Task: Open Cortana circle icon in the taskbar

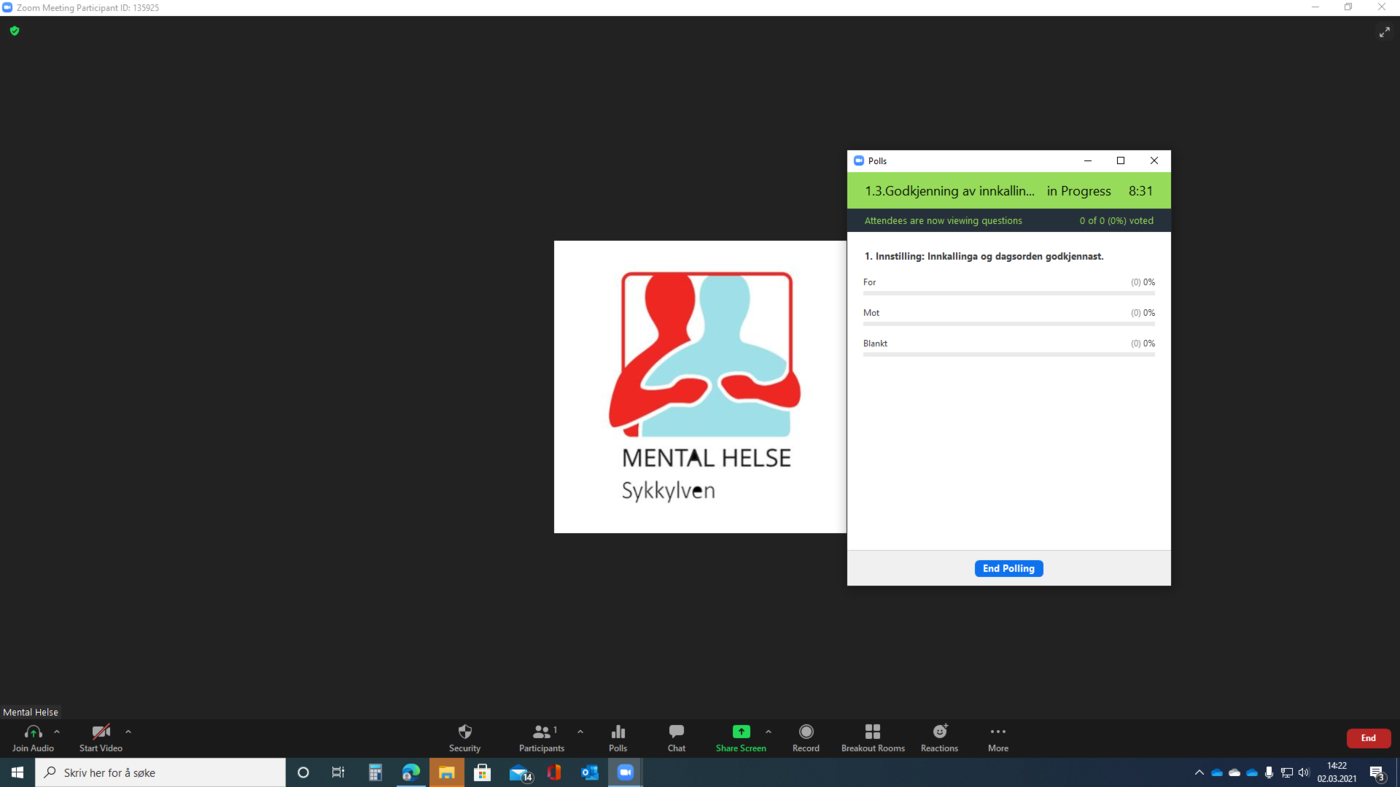Action: (x=303, y=772)
